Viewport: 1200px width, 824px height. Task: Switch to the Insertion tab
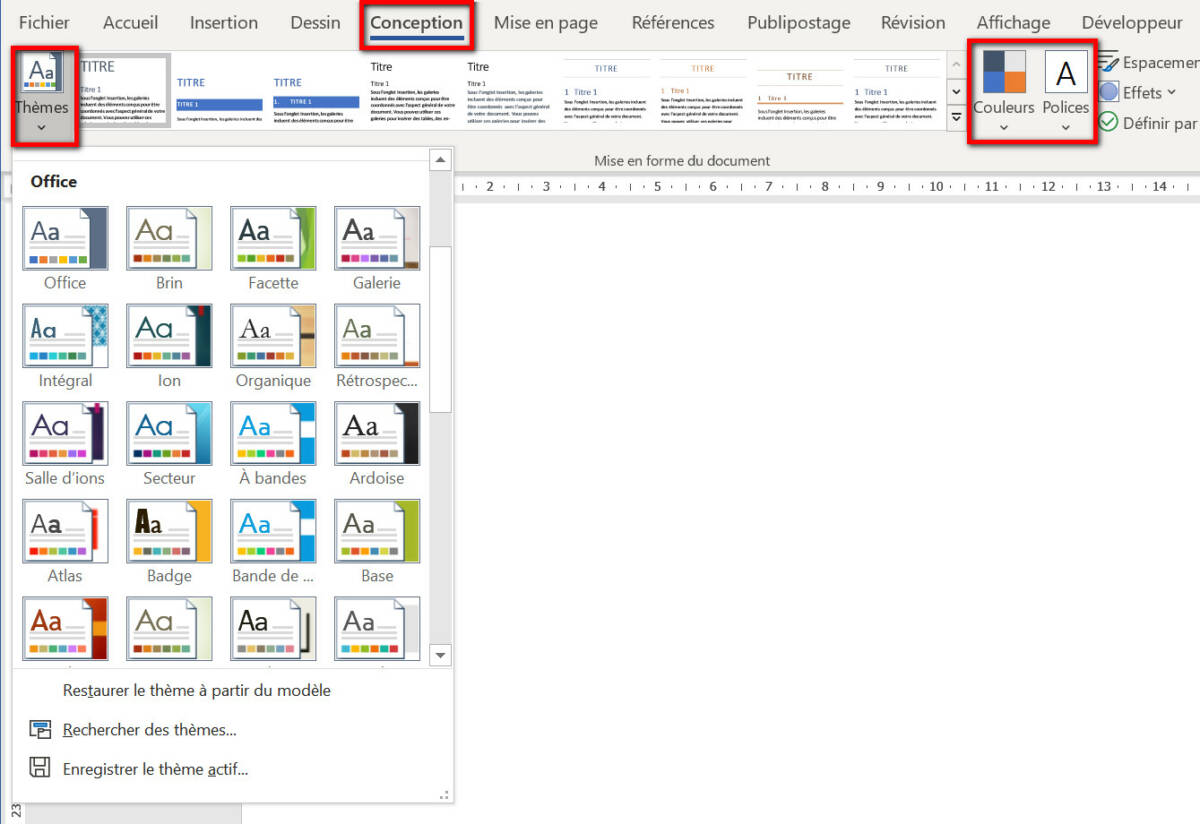[223, 22]
